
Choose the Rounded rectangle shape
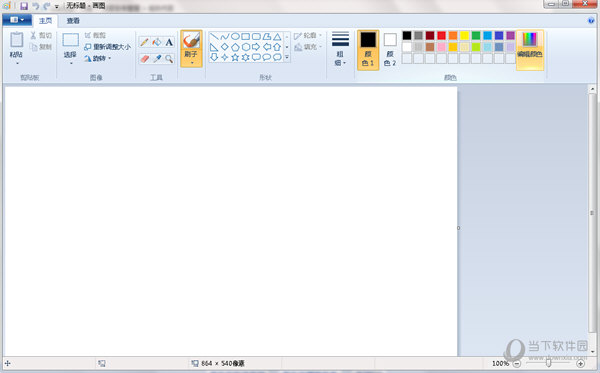256,37
